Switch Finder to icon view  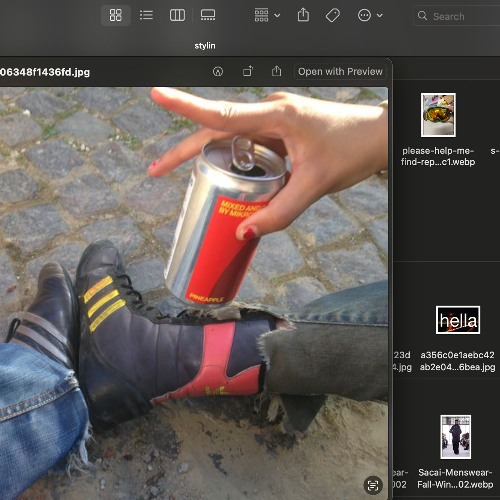(116, 15)
